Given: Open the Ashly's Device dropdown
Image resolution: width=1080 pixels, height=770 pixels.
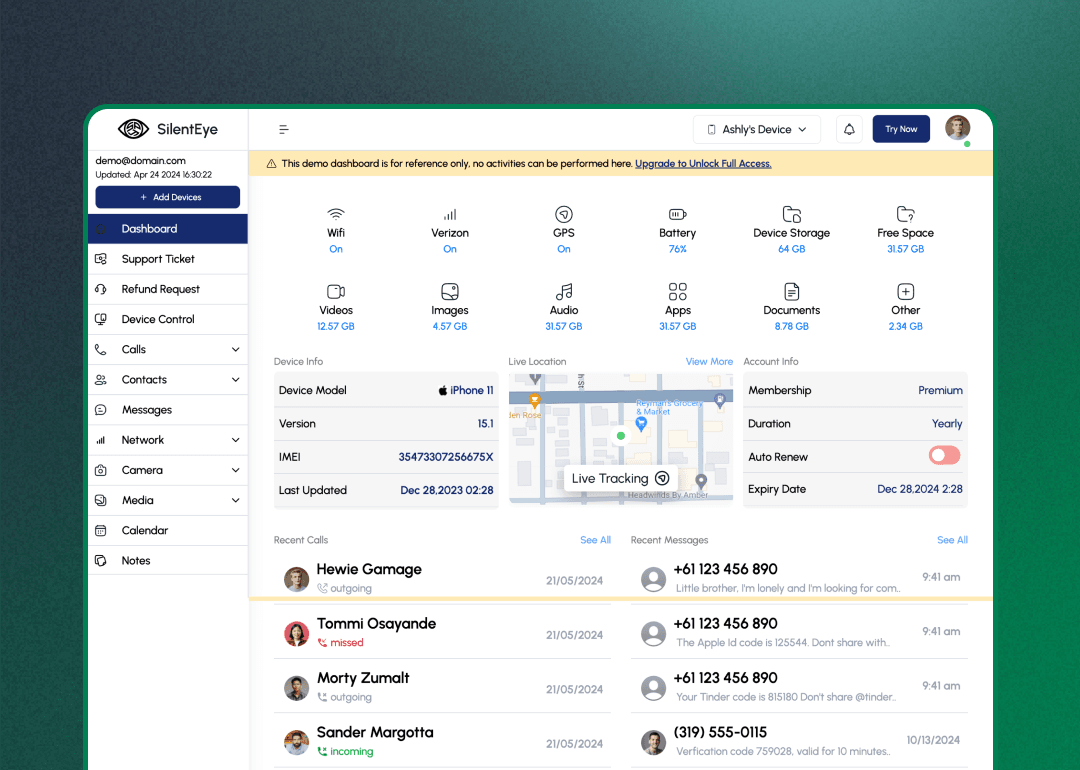Looking at the screenshot, I should pyautogui.click(x=757, y=129).
